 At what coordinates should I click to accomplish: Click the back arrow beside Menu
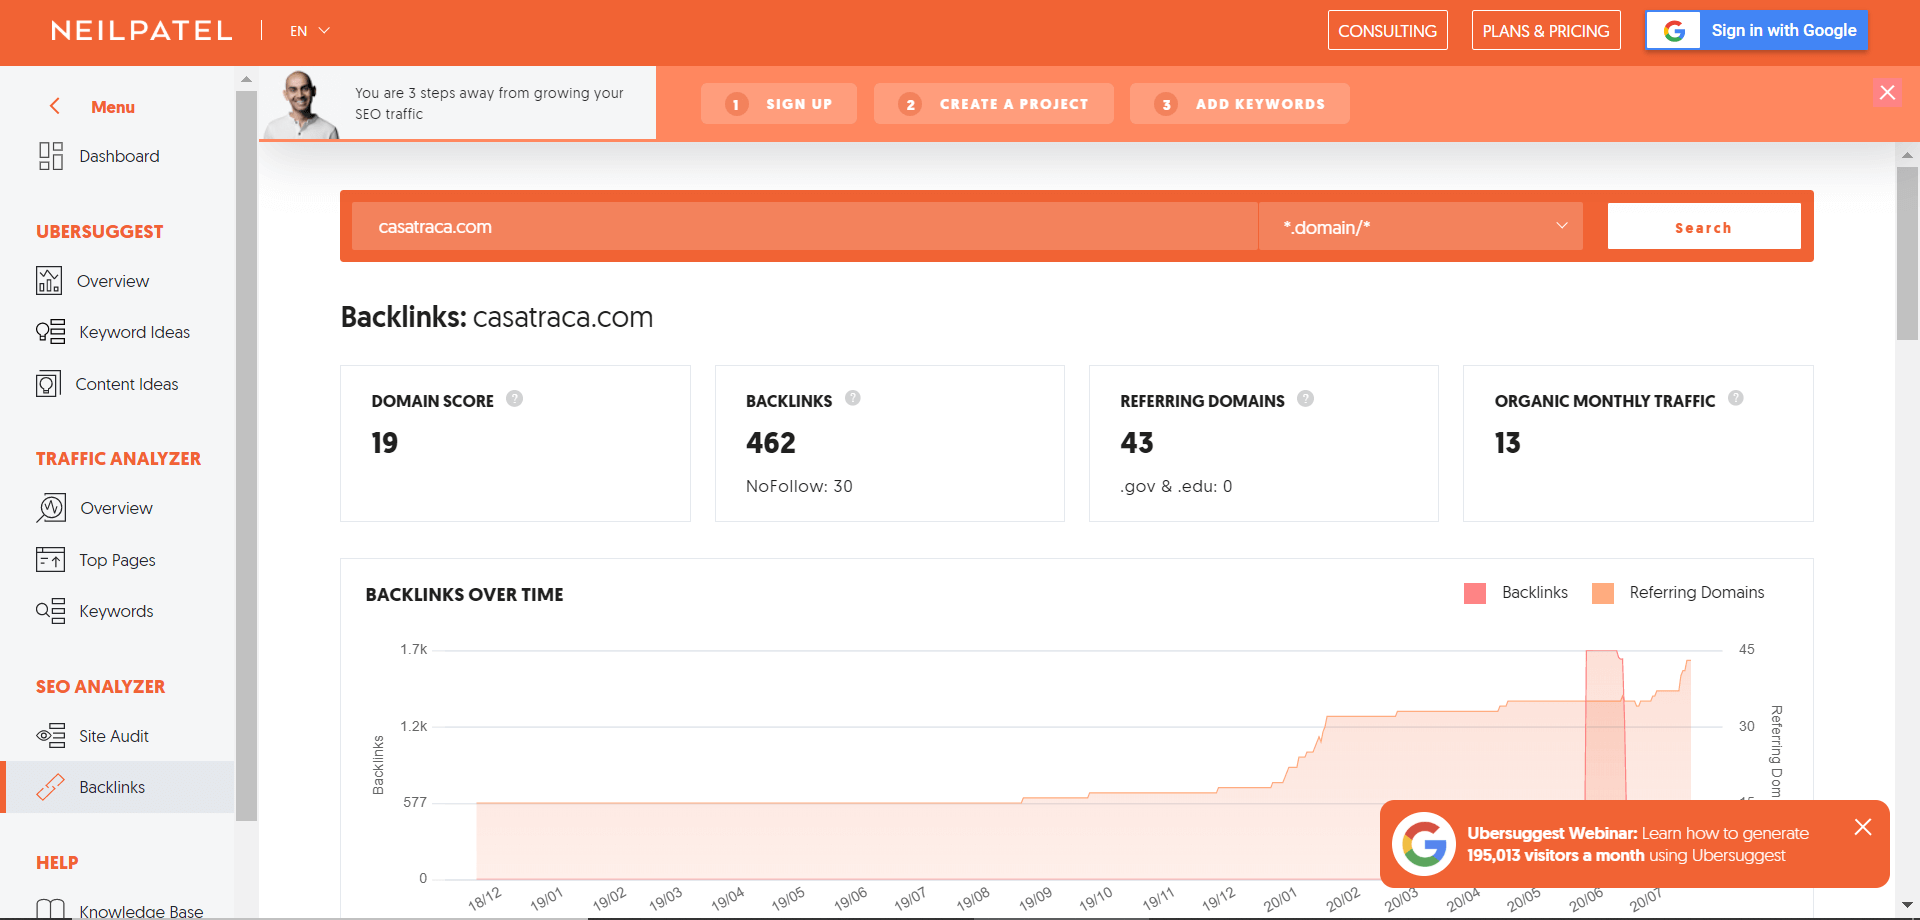55,106
